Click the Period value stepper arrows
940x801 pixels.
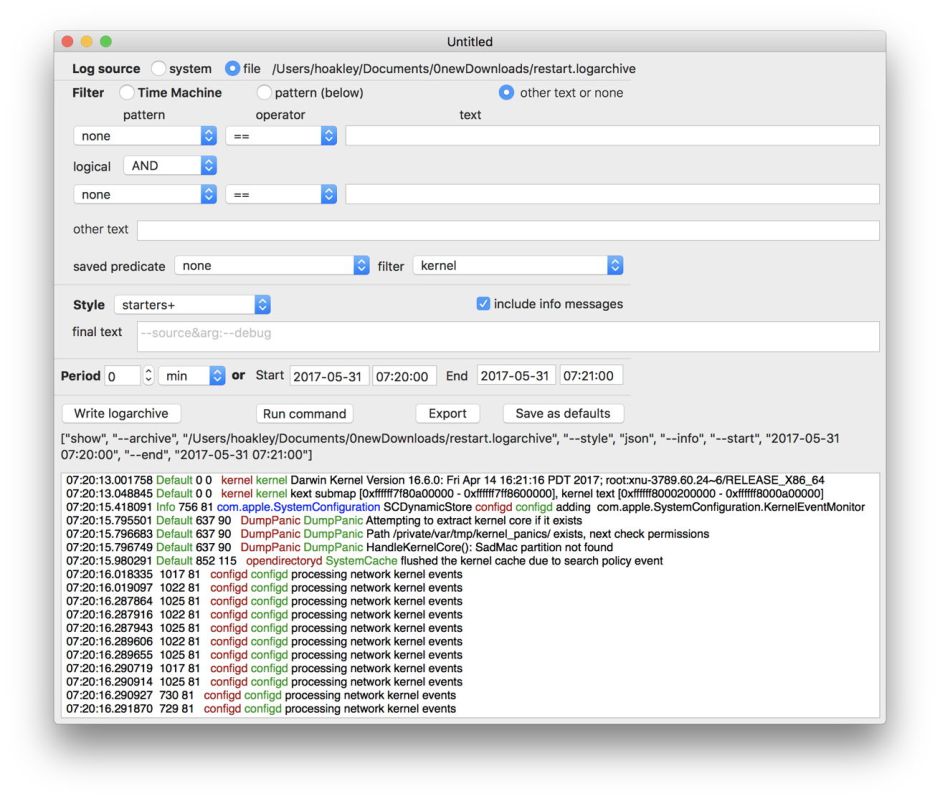(x=149, y=376)
